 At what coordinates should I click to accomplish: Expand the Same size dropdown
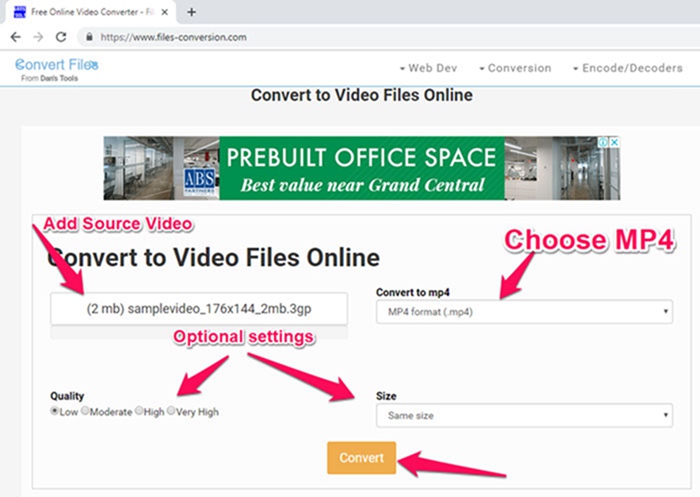(x=523, y=415)
